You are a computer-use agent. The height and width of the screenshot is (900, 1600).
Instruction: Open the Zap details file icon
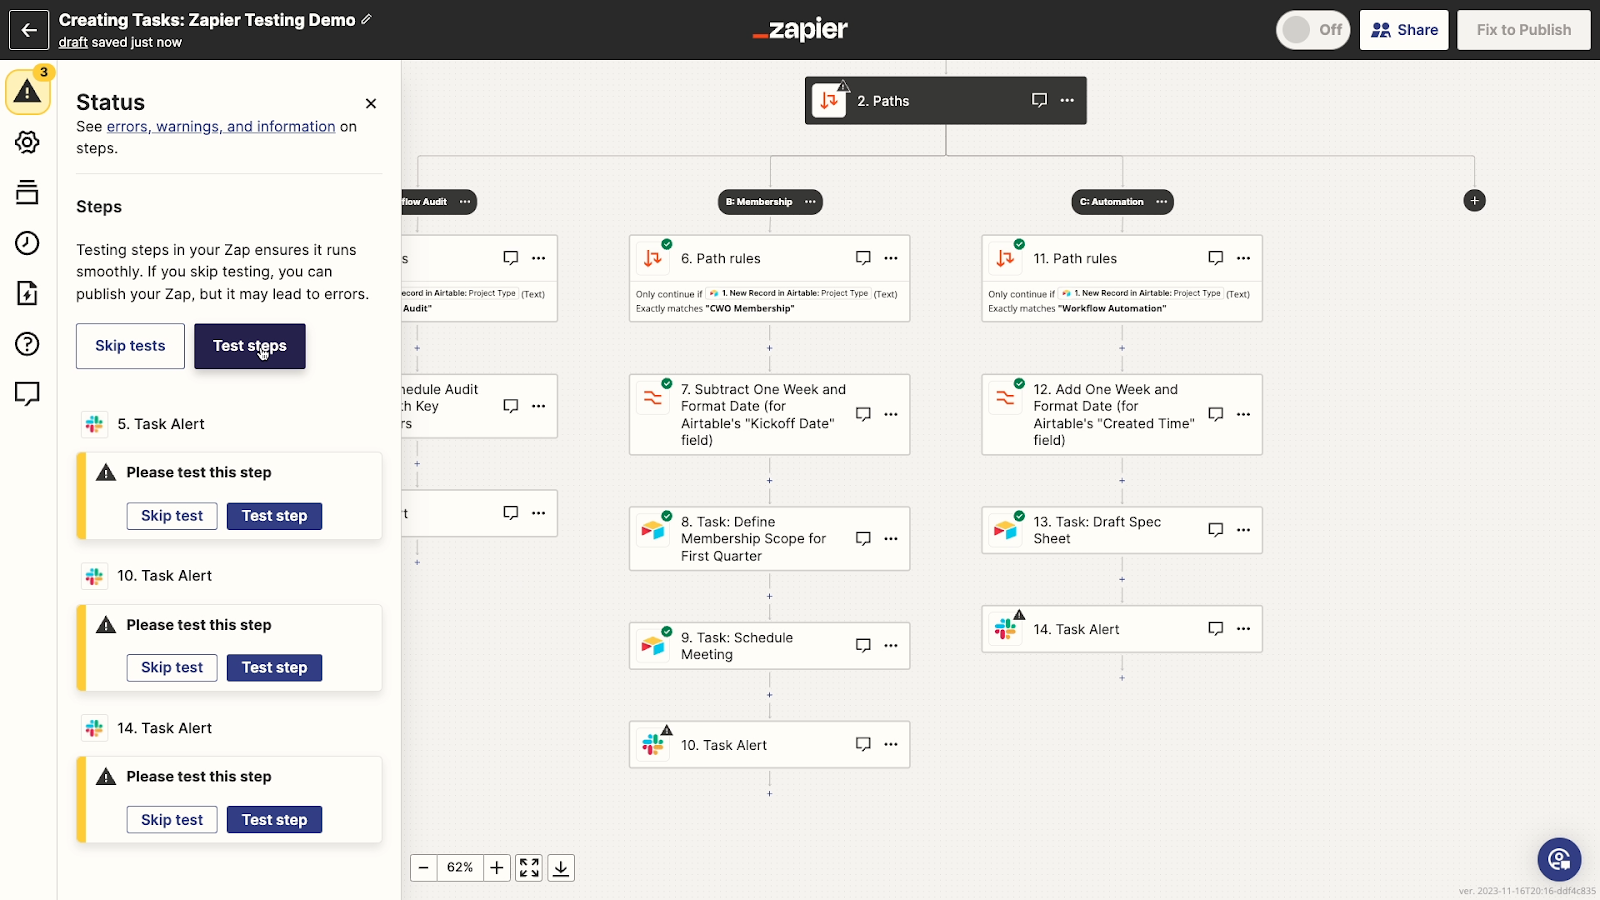point(28,293)
